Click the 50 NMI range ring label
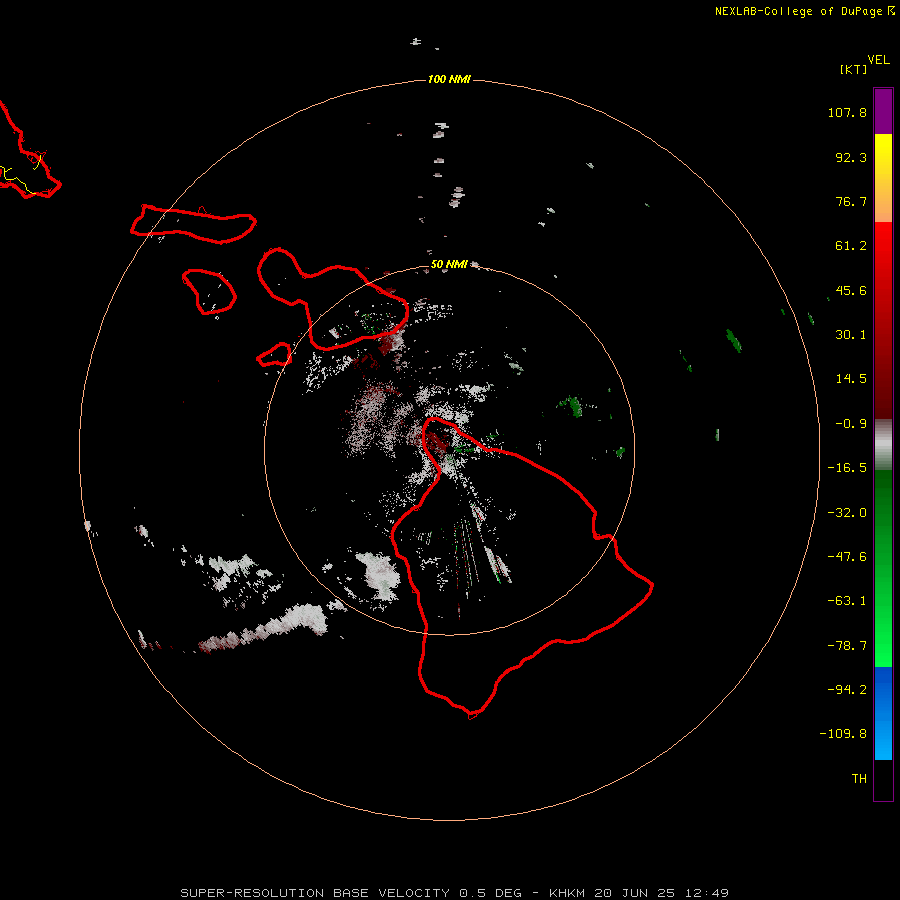The image size is (900, 900). pyautogui.click(x=449, y=264)
